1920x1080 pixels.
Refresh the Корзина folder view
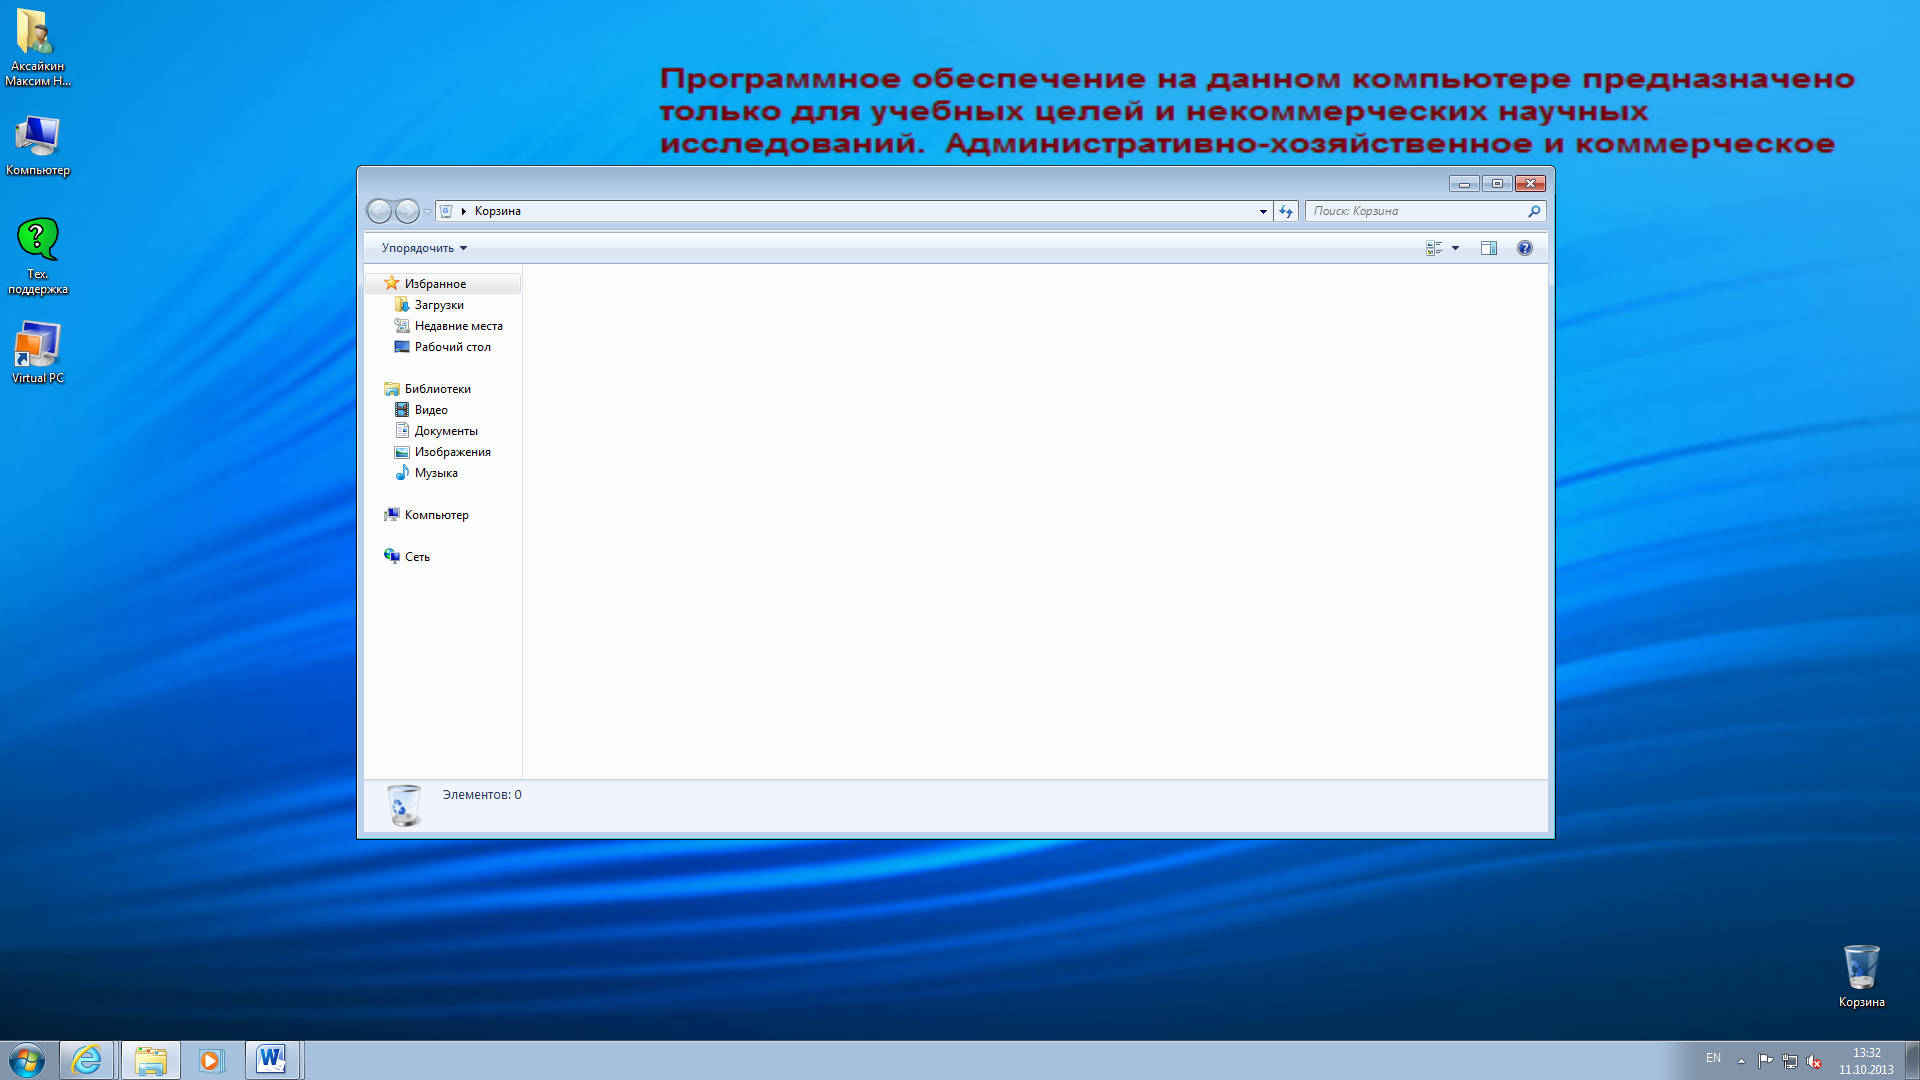(x=1286, y=211)
